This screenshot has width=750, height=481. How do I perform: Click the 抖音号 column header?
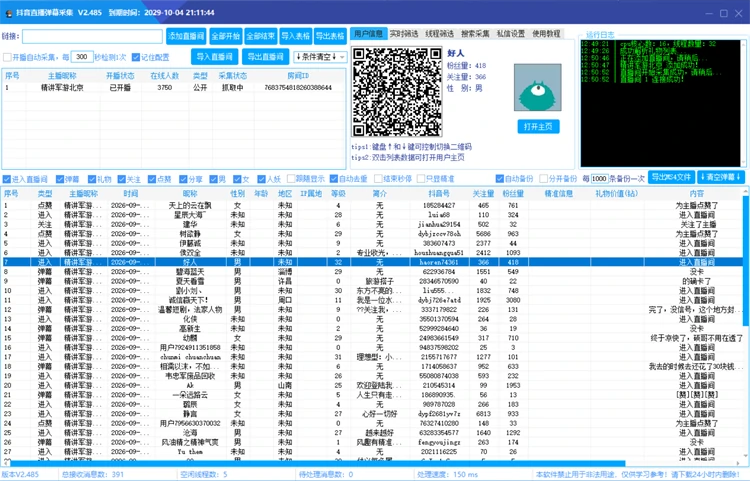coord(439,194)
